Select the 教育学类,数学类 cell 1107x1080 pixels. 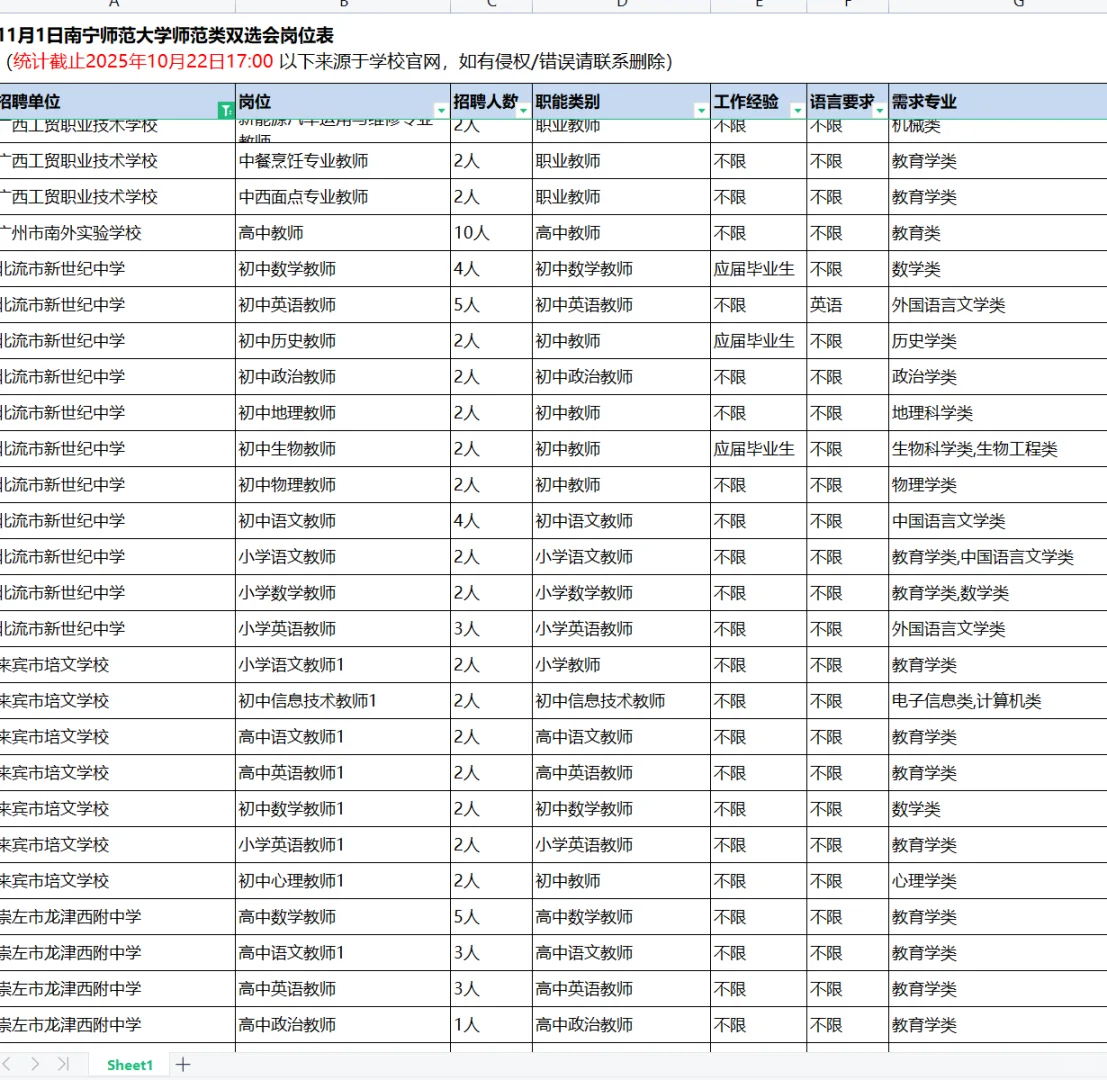tap(997, 593)
